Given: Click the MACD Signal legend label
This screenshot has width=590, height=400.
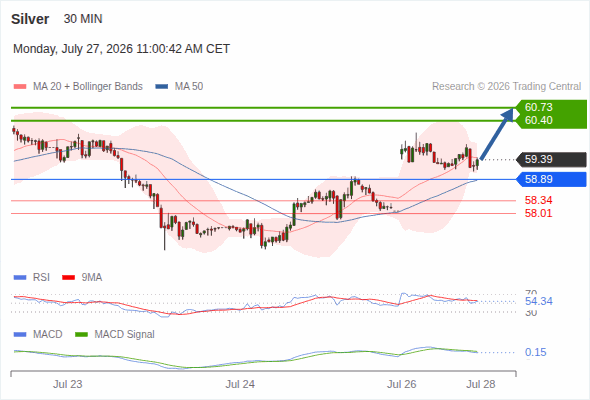Looking at the screenshot, I should pos(124,335).
